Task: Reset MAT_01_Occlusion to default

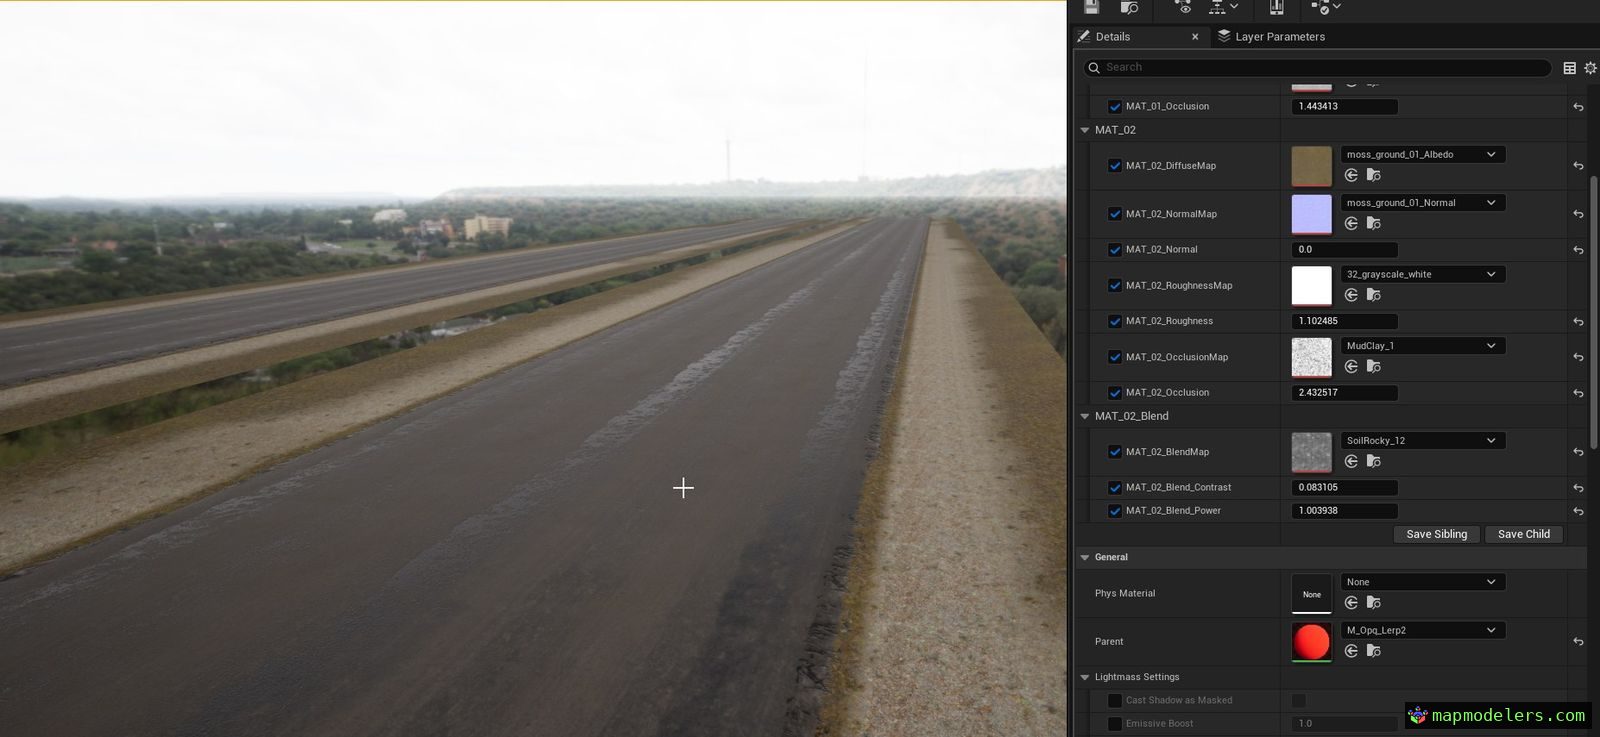Action: [x=1578, y=107]
